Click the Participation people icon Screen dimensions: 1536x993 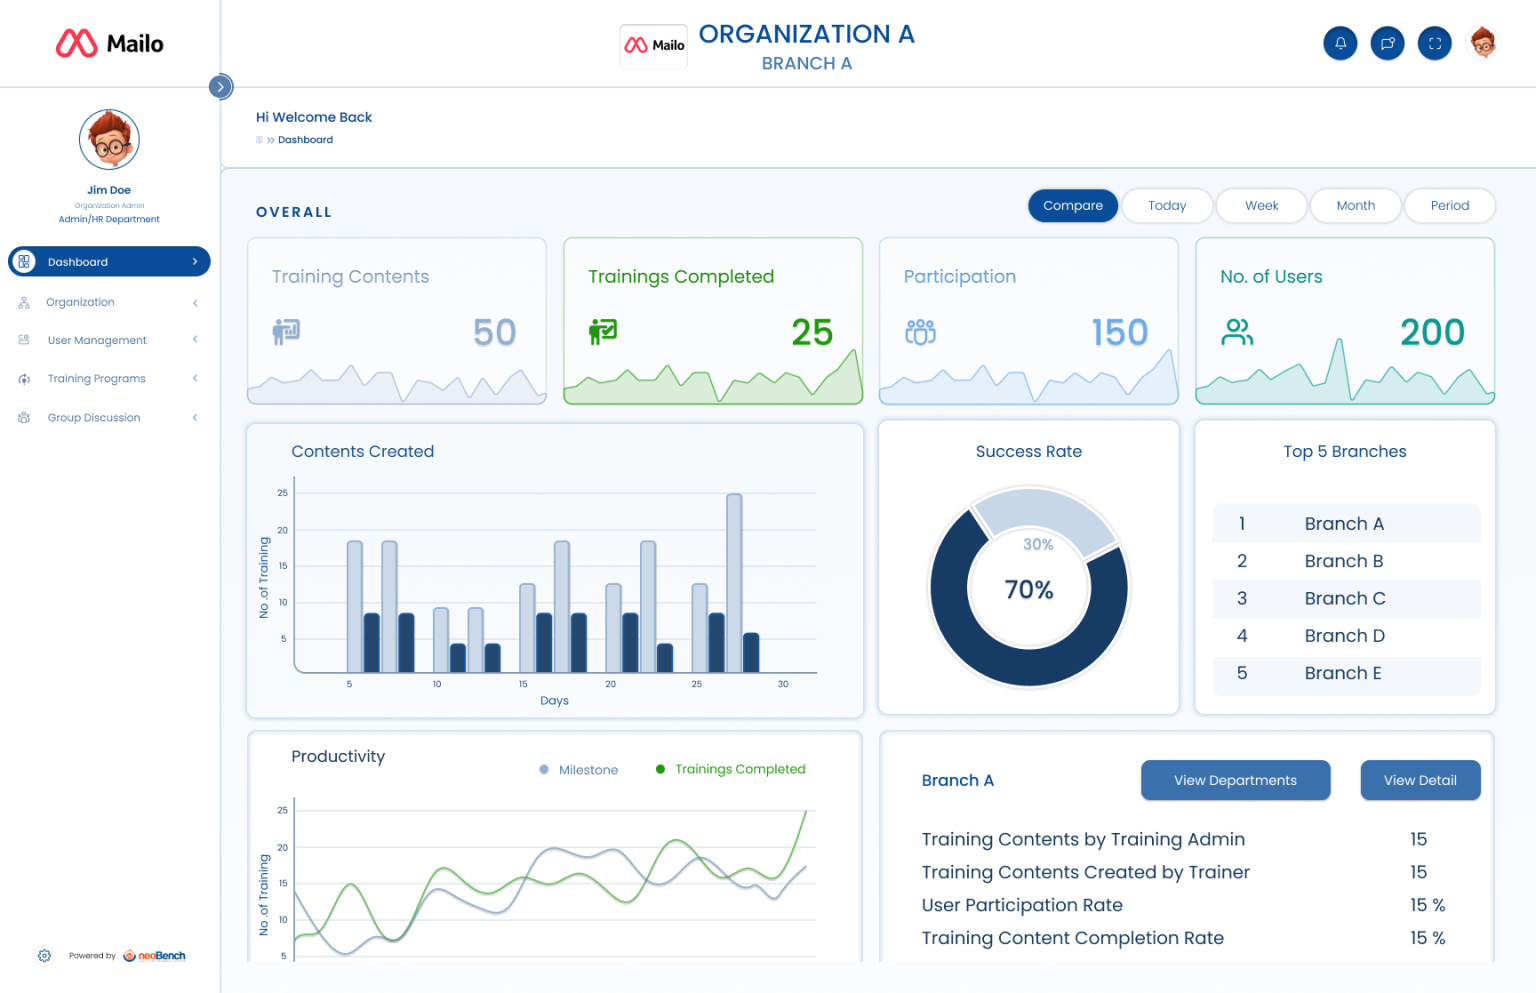point(920,331)
